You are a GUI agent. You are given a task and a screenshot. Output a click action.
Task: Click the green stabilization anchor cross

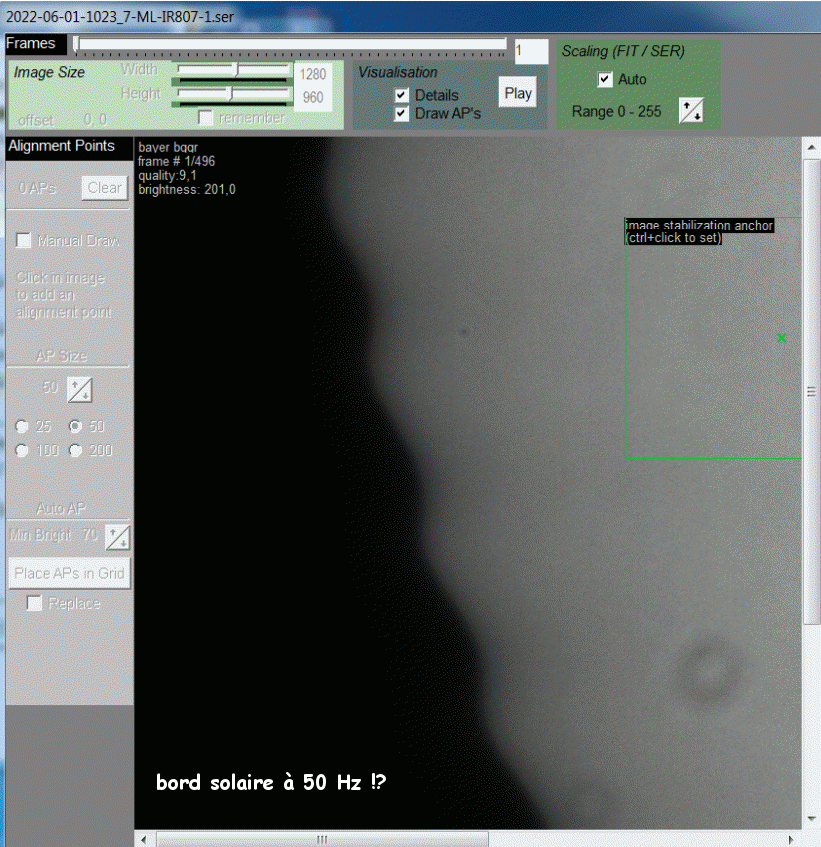pyautogui.click(x=781, y=338)
